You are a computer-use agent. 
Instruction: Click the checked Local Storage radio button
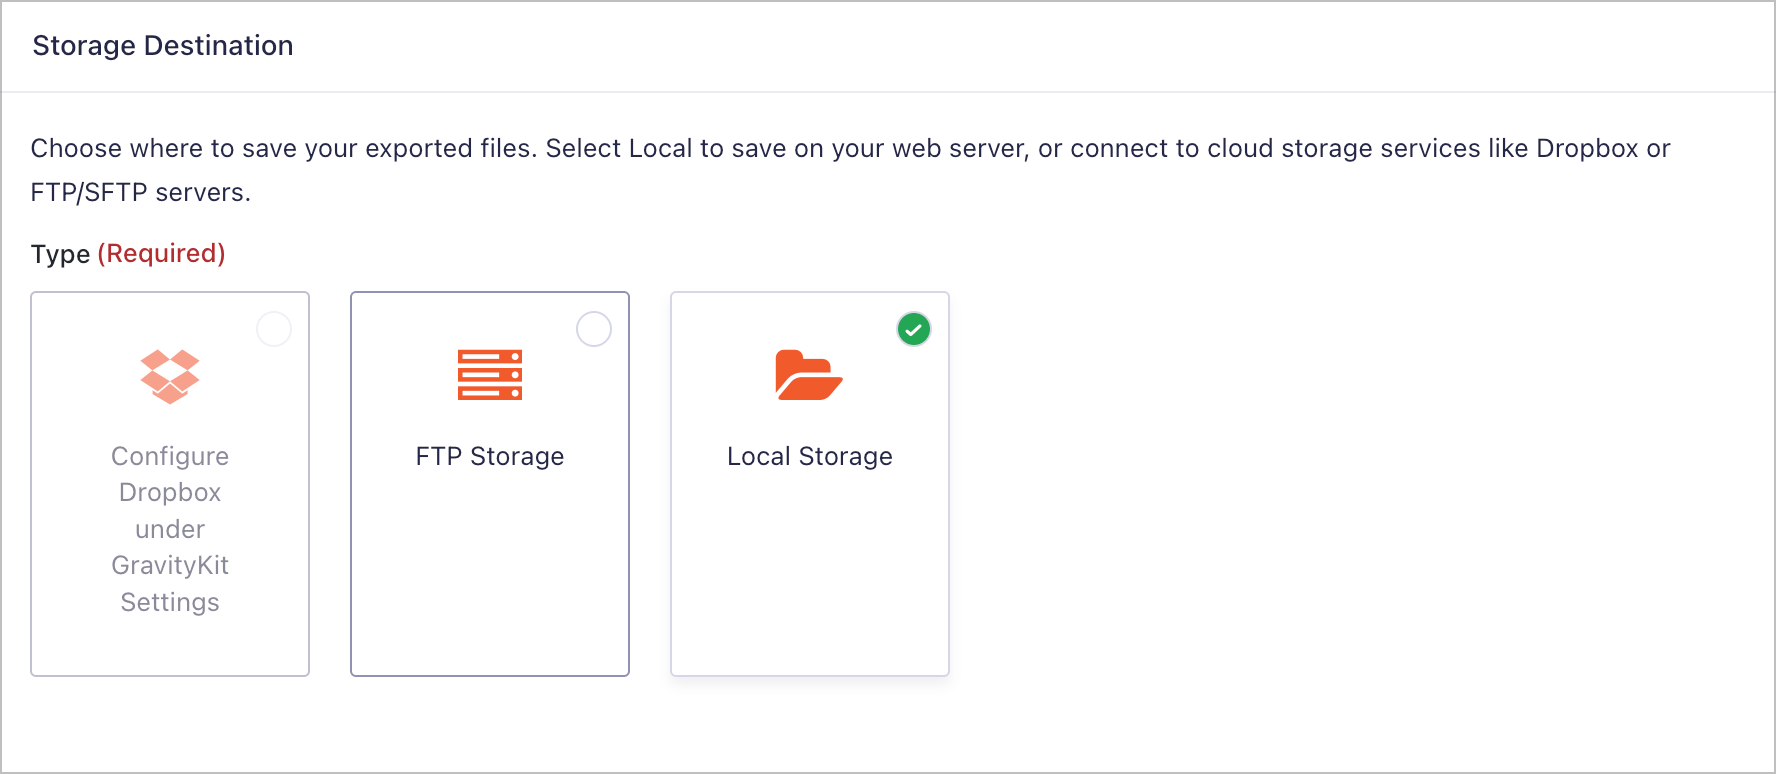(914, 329)
